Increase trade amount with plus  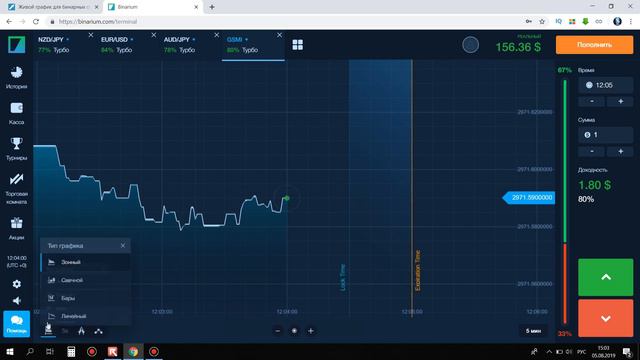tap(620, 151)
